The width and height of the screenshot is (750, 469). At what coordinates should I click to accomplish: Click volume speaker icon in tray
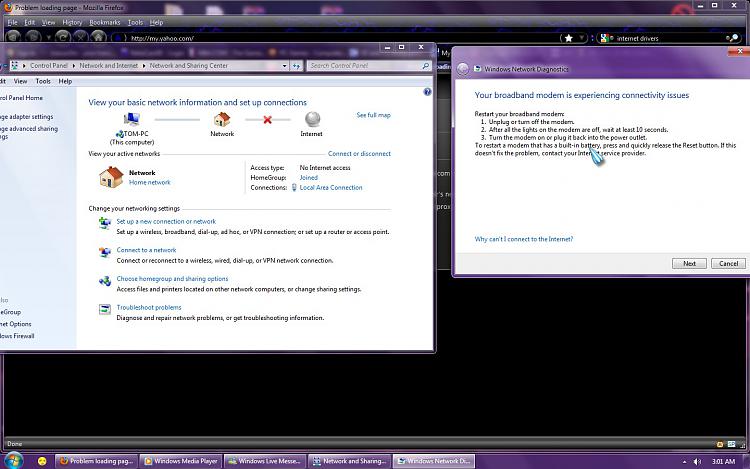click(x=697, y=461)
